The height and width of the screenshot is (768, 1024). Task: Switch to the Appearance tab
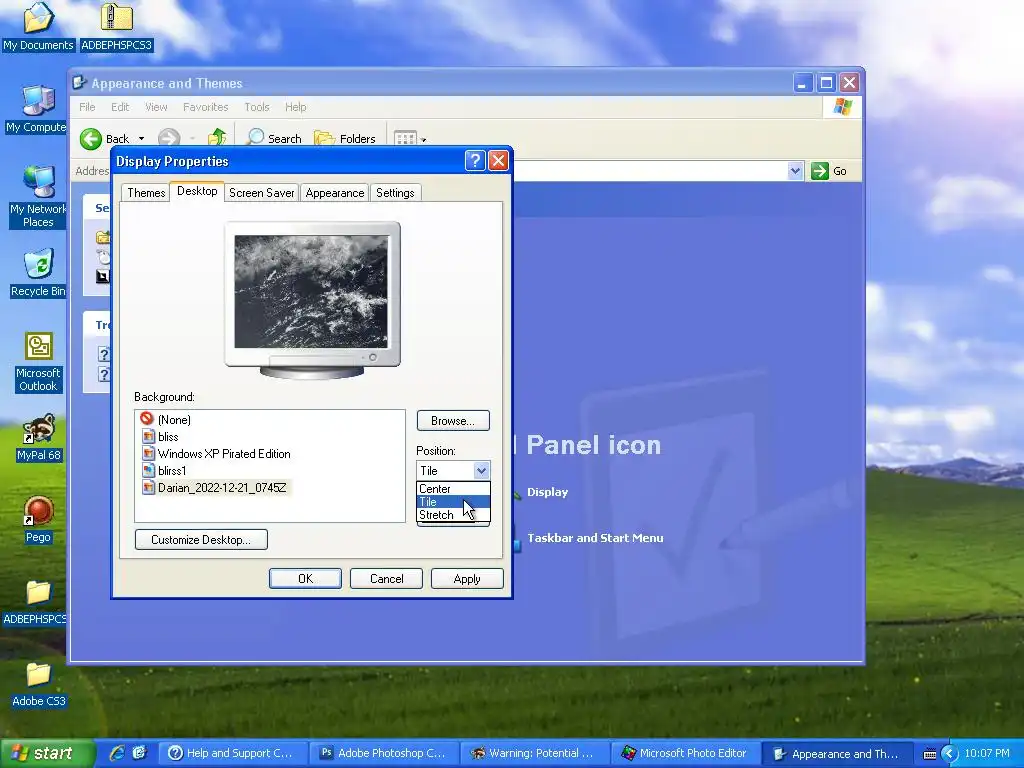click(334, 193)
